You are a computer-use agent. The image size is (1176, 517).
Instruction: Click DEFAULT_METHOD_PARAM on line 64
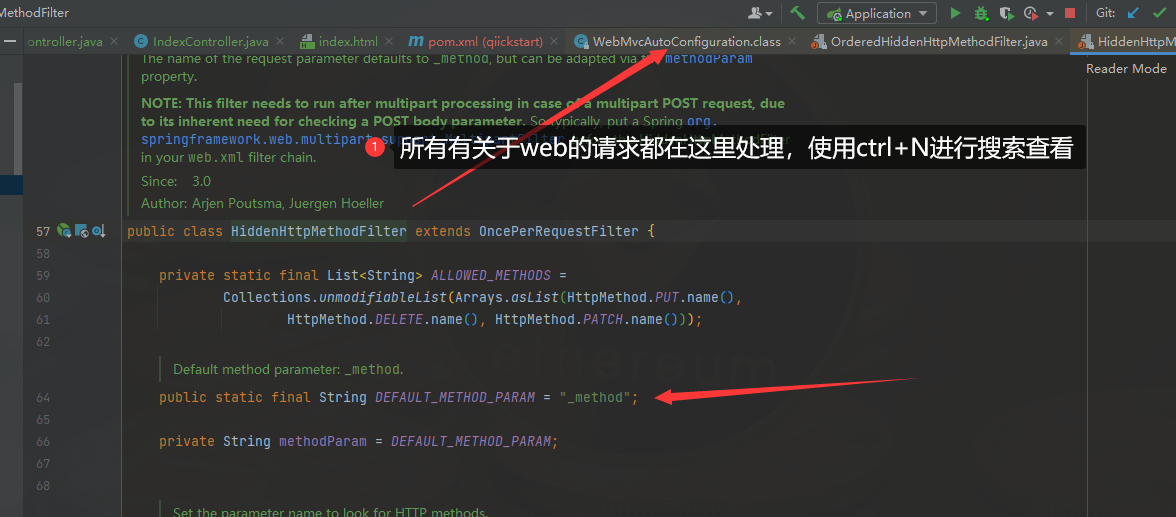[455, 397]
